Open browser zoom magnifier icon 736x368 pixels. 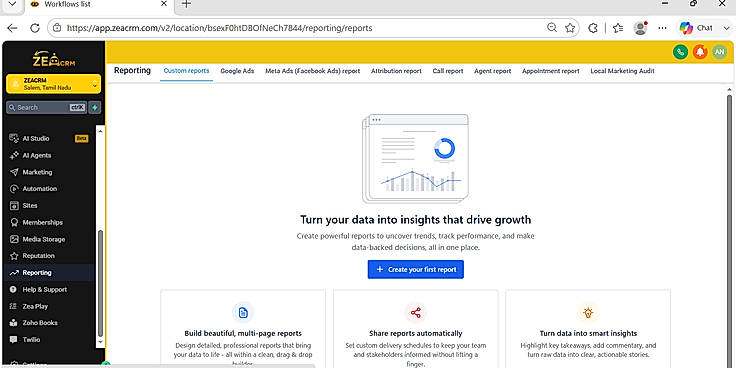pos(552,28)
